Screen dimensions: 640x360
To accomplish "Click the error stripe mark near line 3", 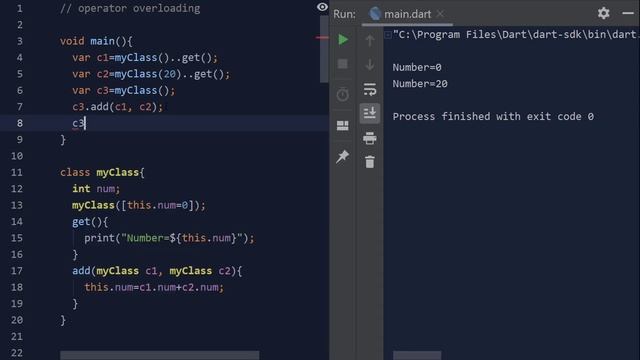I will click(x=322, y=38).
